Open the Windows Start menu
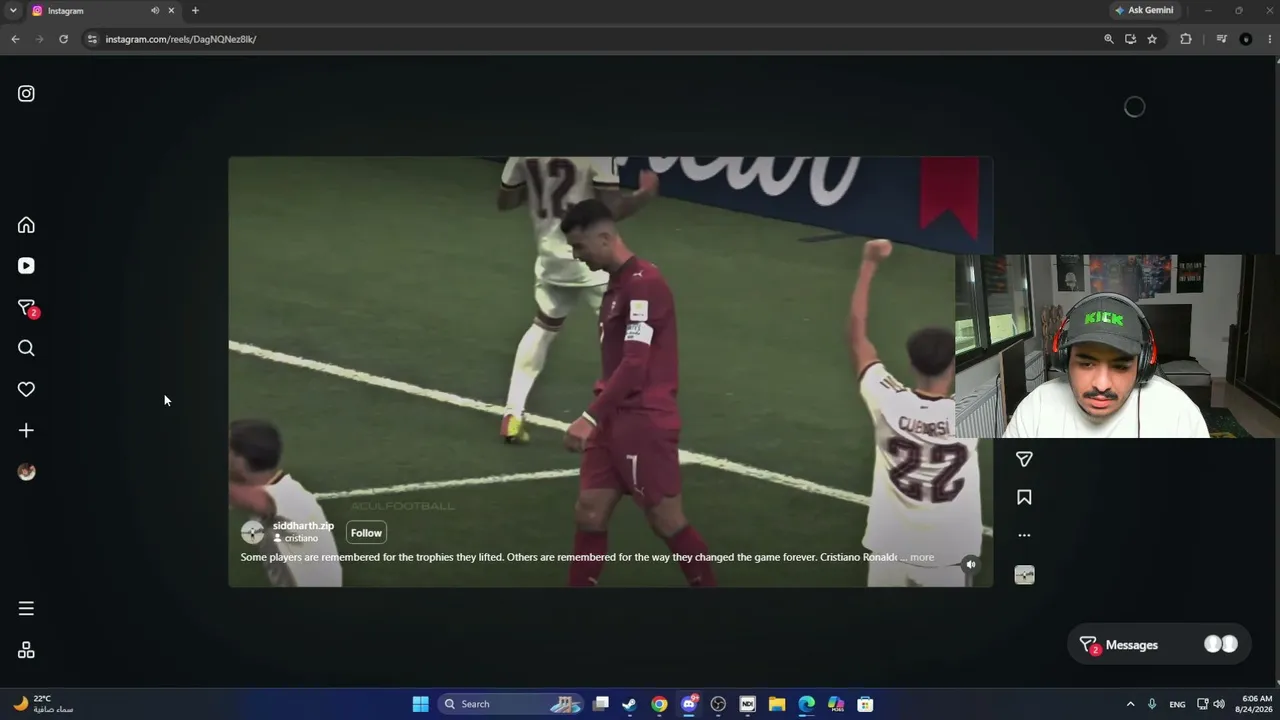The image size is (1280, 720). pyautogui.click(x=421, y=704)
